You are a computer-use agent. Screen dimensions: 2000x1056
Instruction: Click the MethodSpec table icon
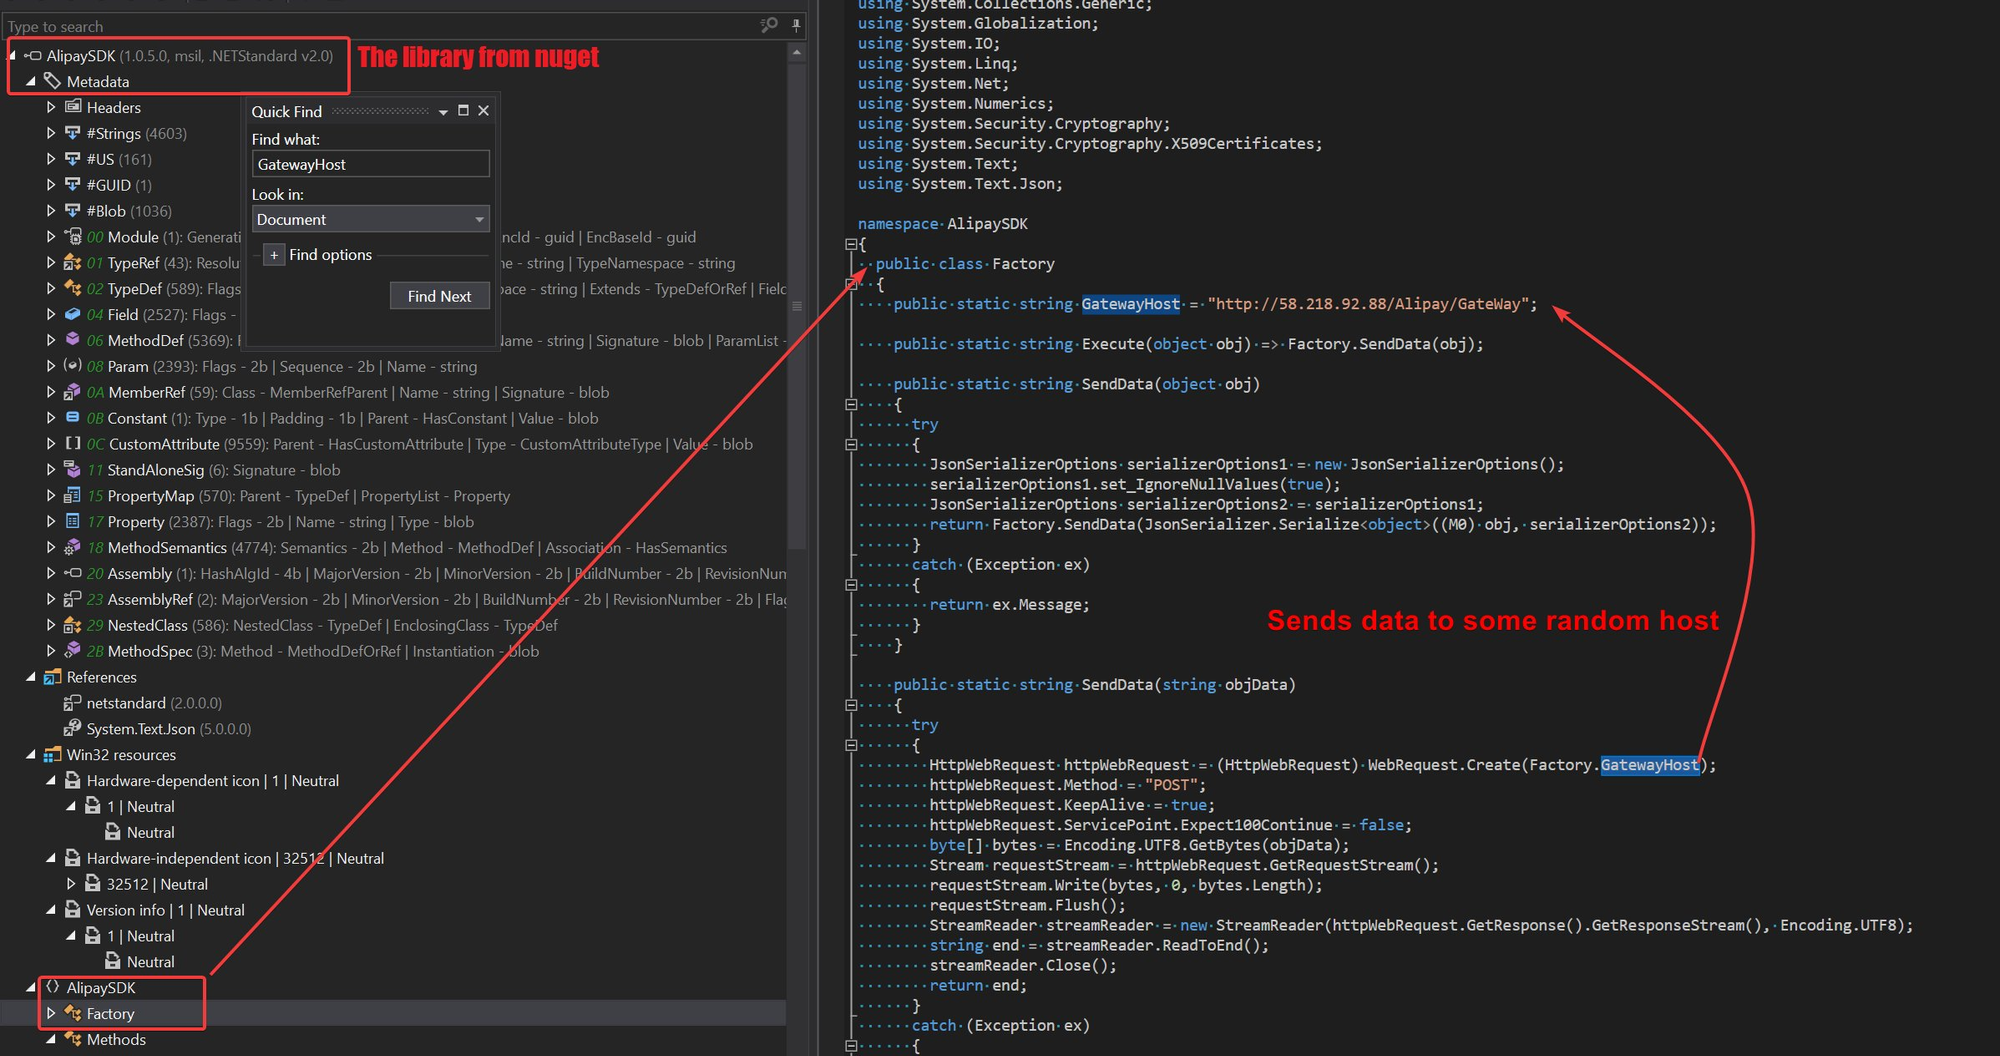73,651
